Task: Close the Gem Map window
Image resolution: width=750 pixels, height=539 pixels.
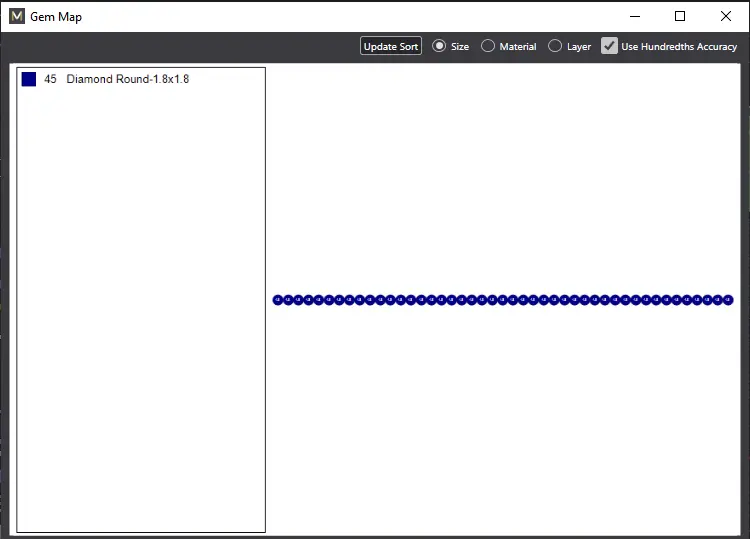Action: (726, 16)
